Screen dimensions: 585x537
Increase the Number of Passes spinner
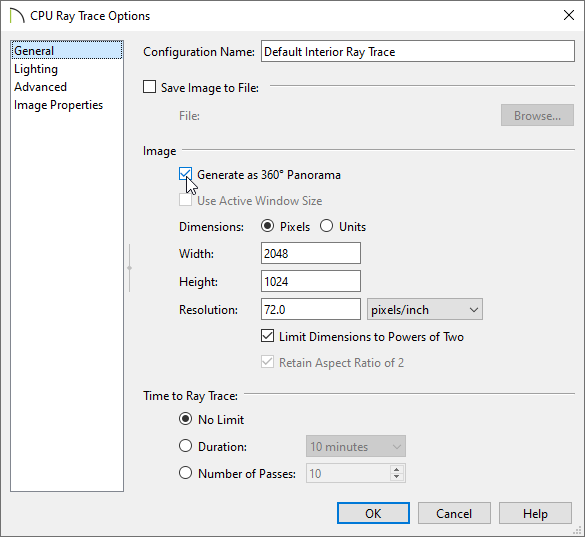pyautogui.click(x=397, y=469)
